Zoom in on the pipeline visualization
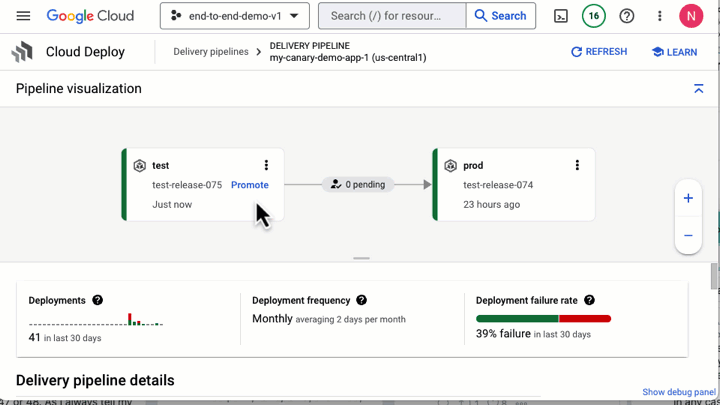 (x=688, y=198)
